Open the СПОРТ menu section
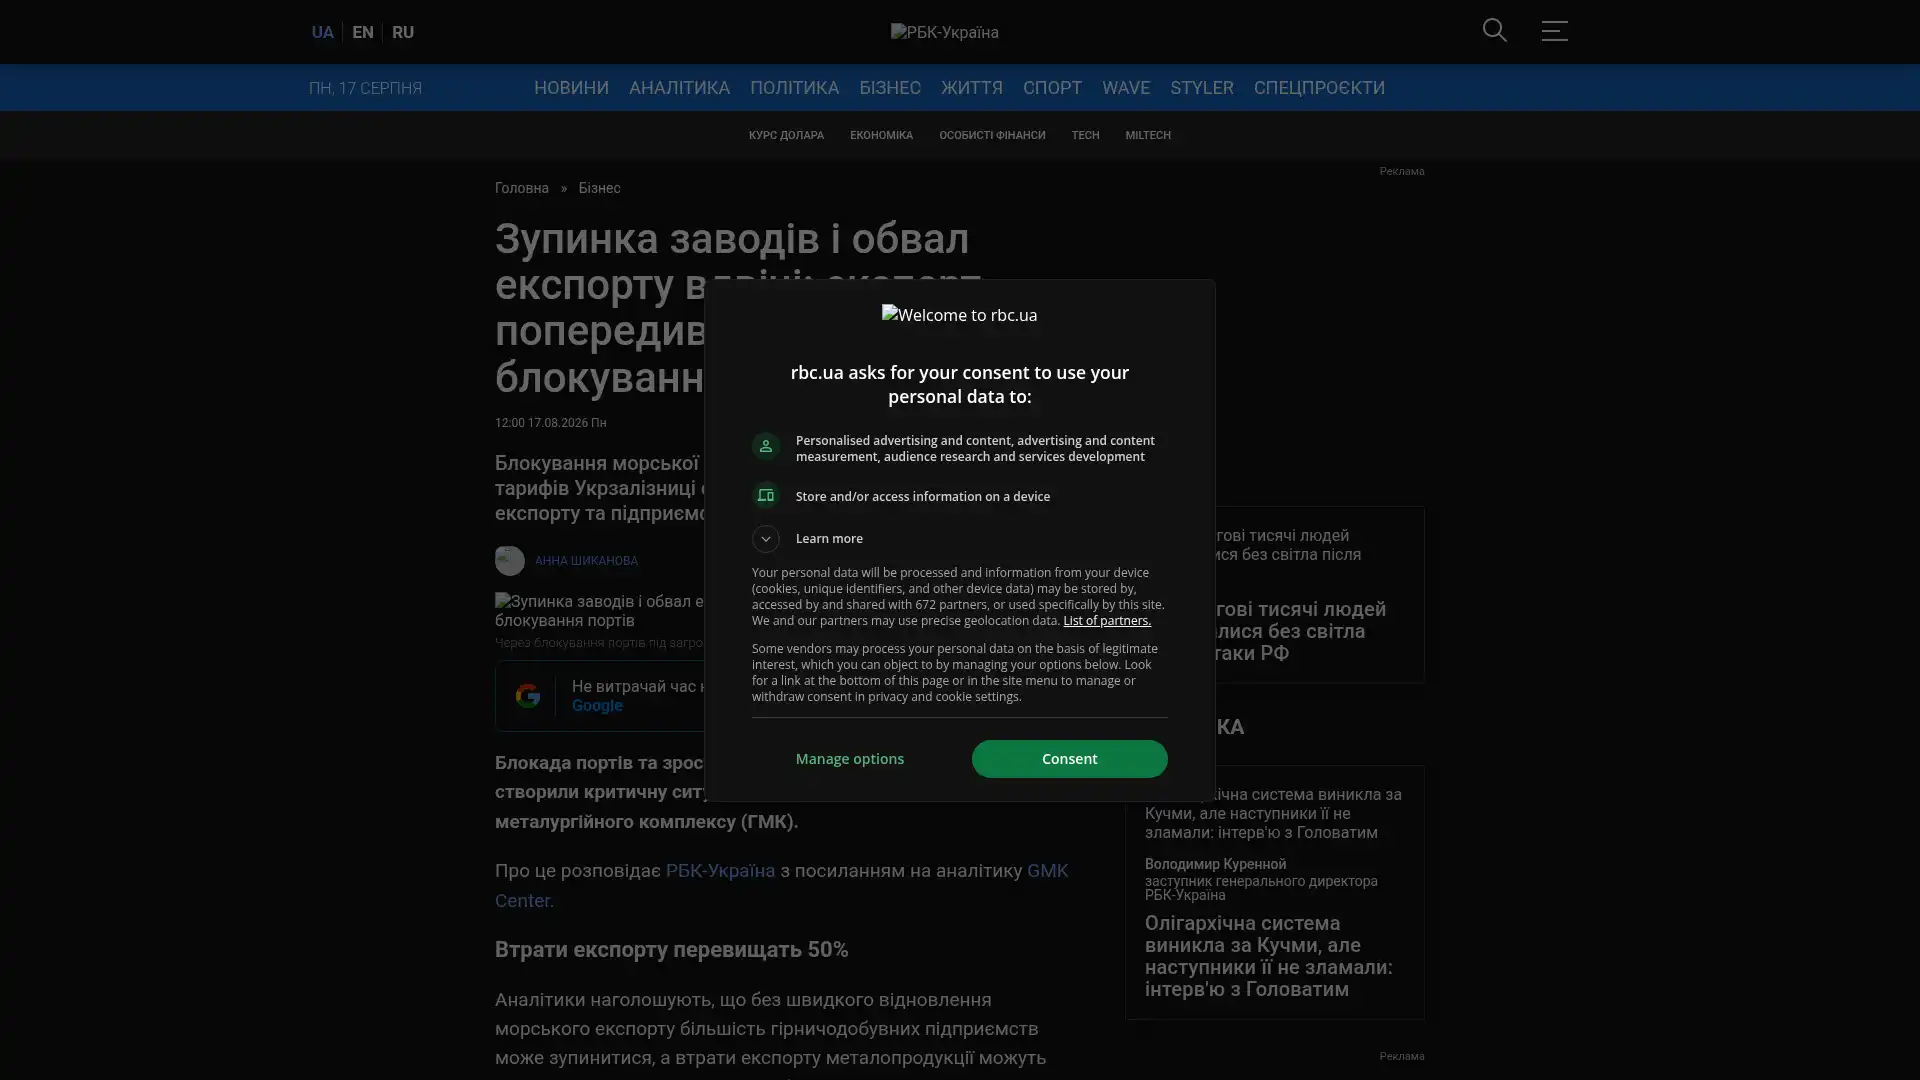1920x1080 pixels. (x=1052, y=88)
